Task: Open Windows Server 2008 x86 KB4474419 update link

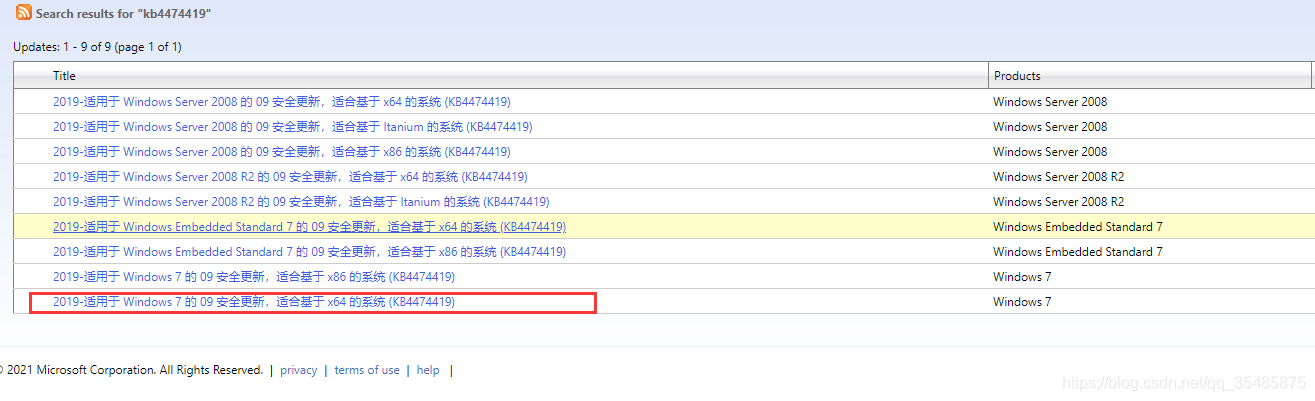Action: click(282, 152)
